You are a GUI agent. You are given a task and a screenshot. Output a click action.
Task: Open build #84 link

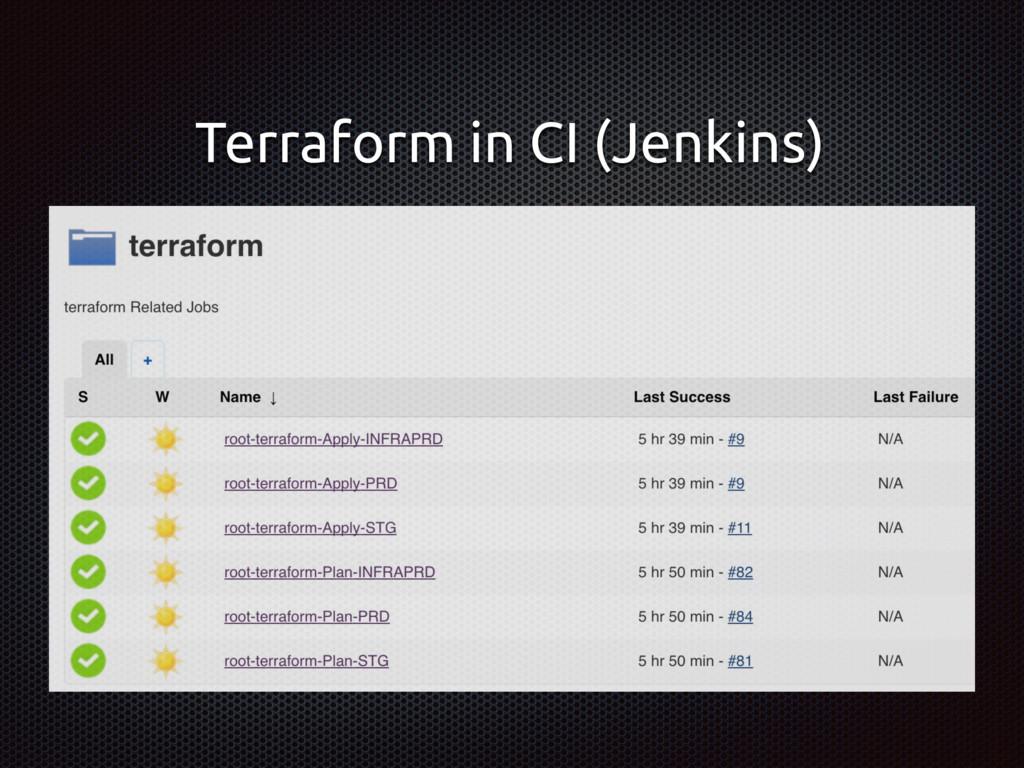[x=740, y=616]
